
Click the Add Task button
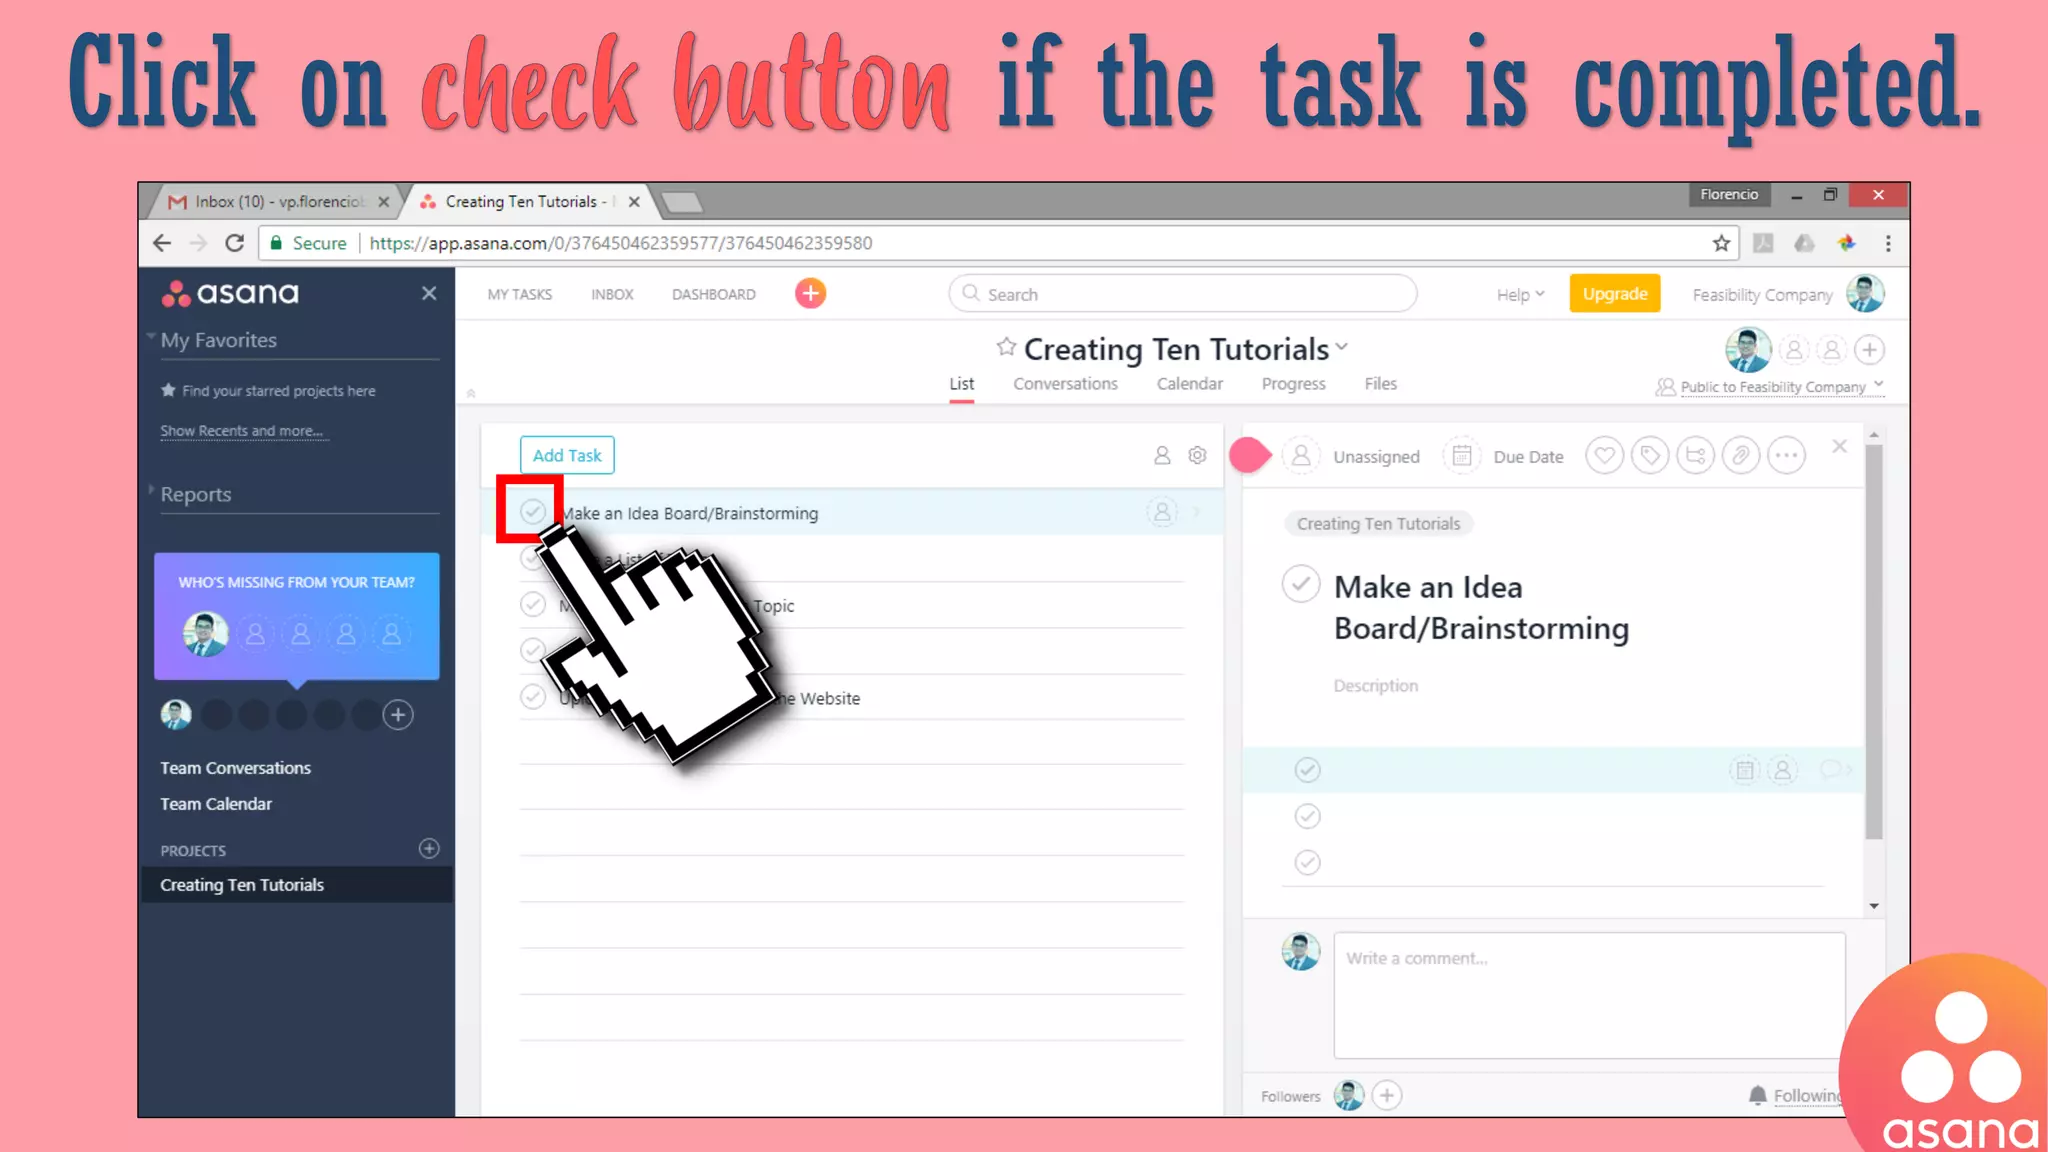[x=567, y=455]
